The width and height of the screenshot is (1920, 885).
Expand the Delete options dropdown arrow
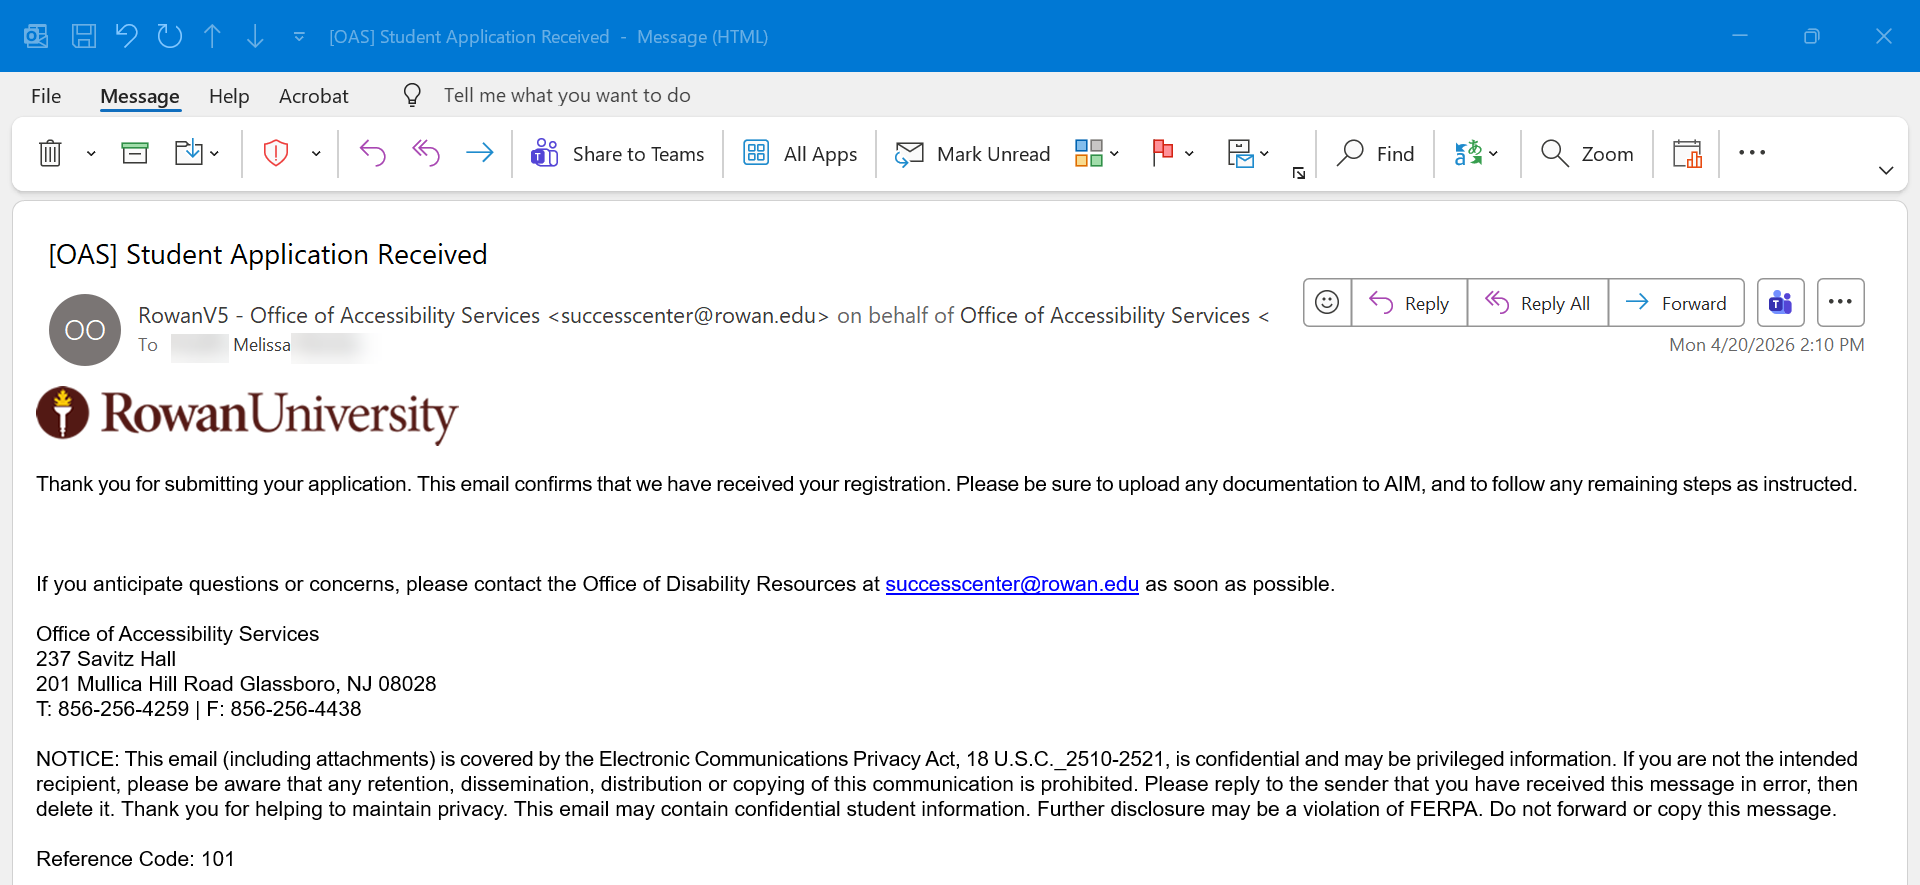point(91,153)
